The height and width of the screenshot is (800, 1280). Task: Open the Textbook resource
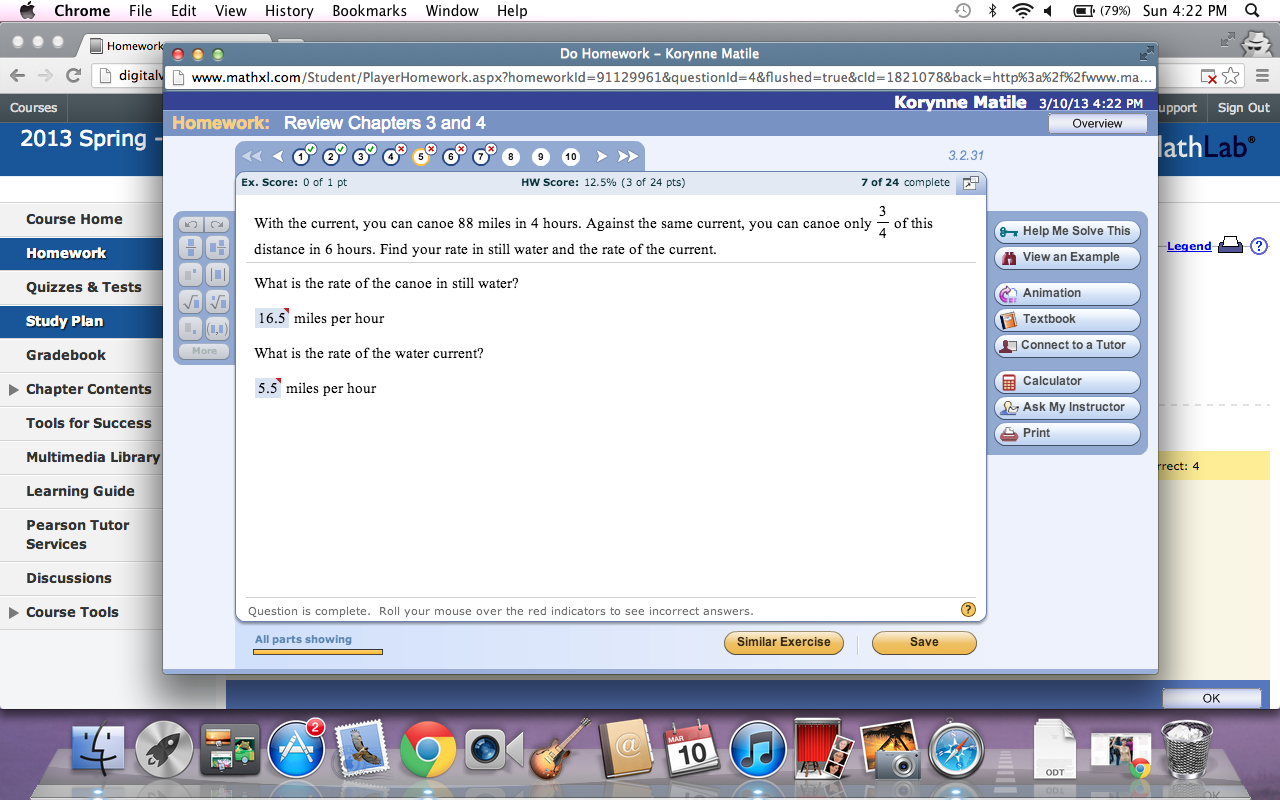click(x=1067, y=319)
